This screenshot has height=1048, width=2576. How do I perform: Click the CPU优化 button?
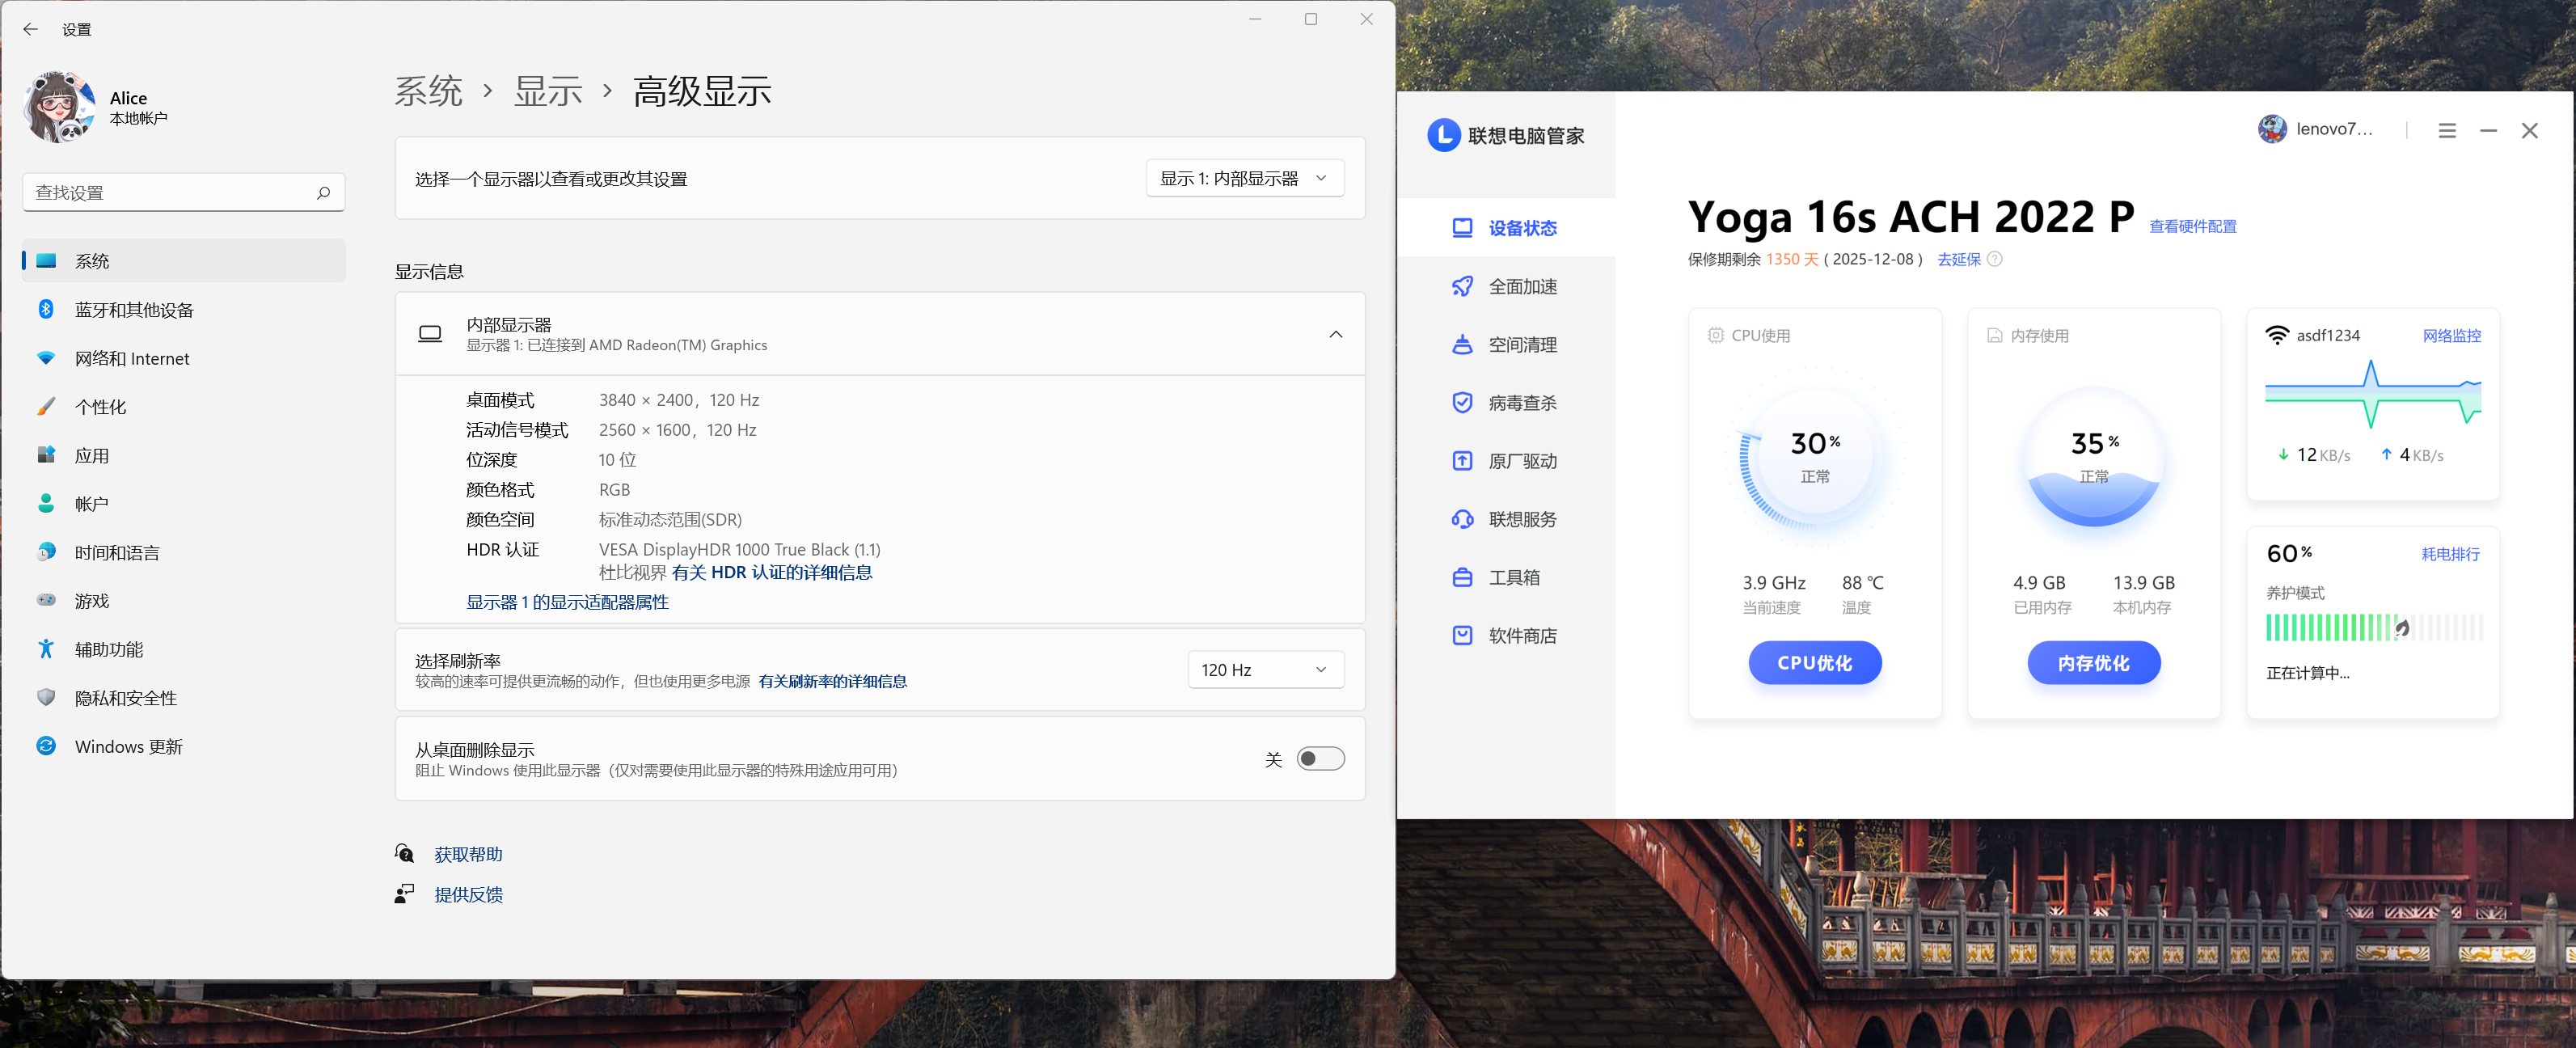tap(1814, 663)
